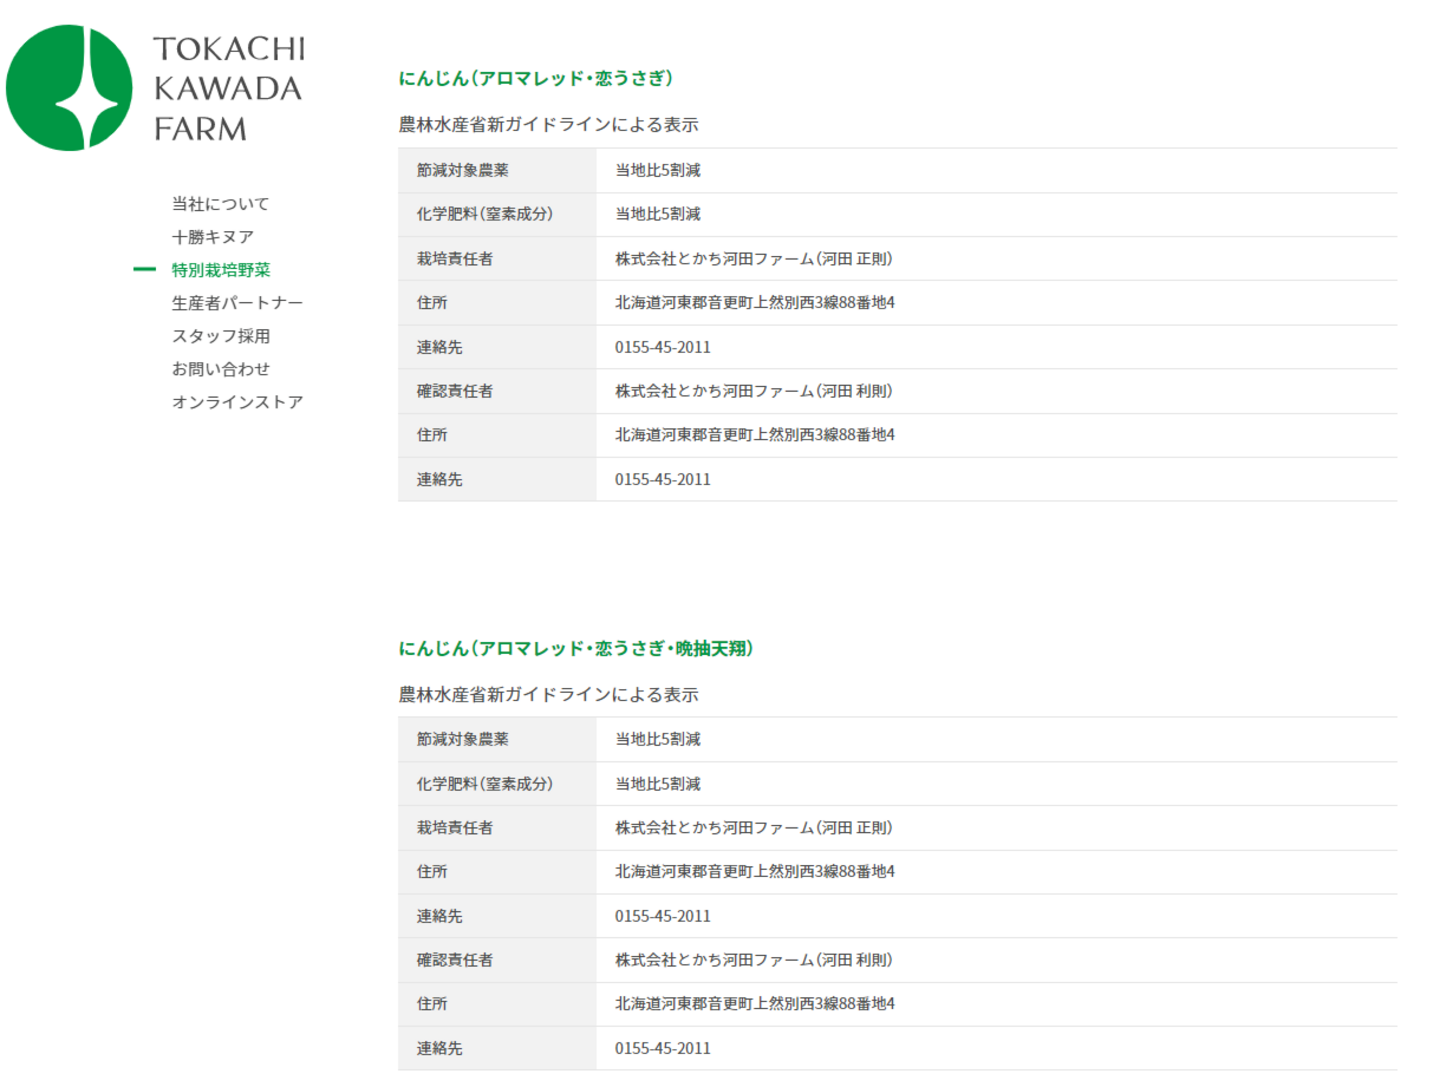
Task: Click the green Tokachi Kawada Farm logo icon
Action: [69, 88]
